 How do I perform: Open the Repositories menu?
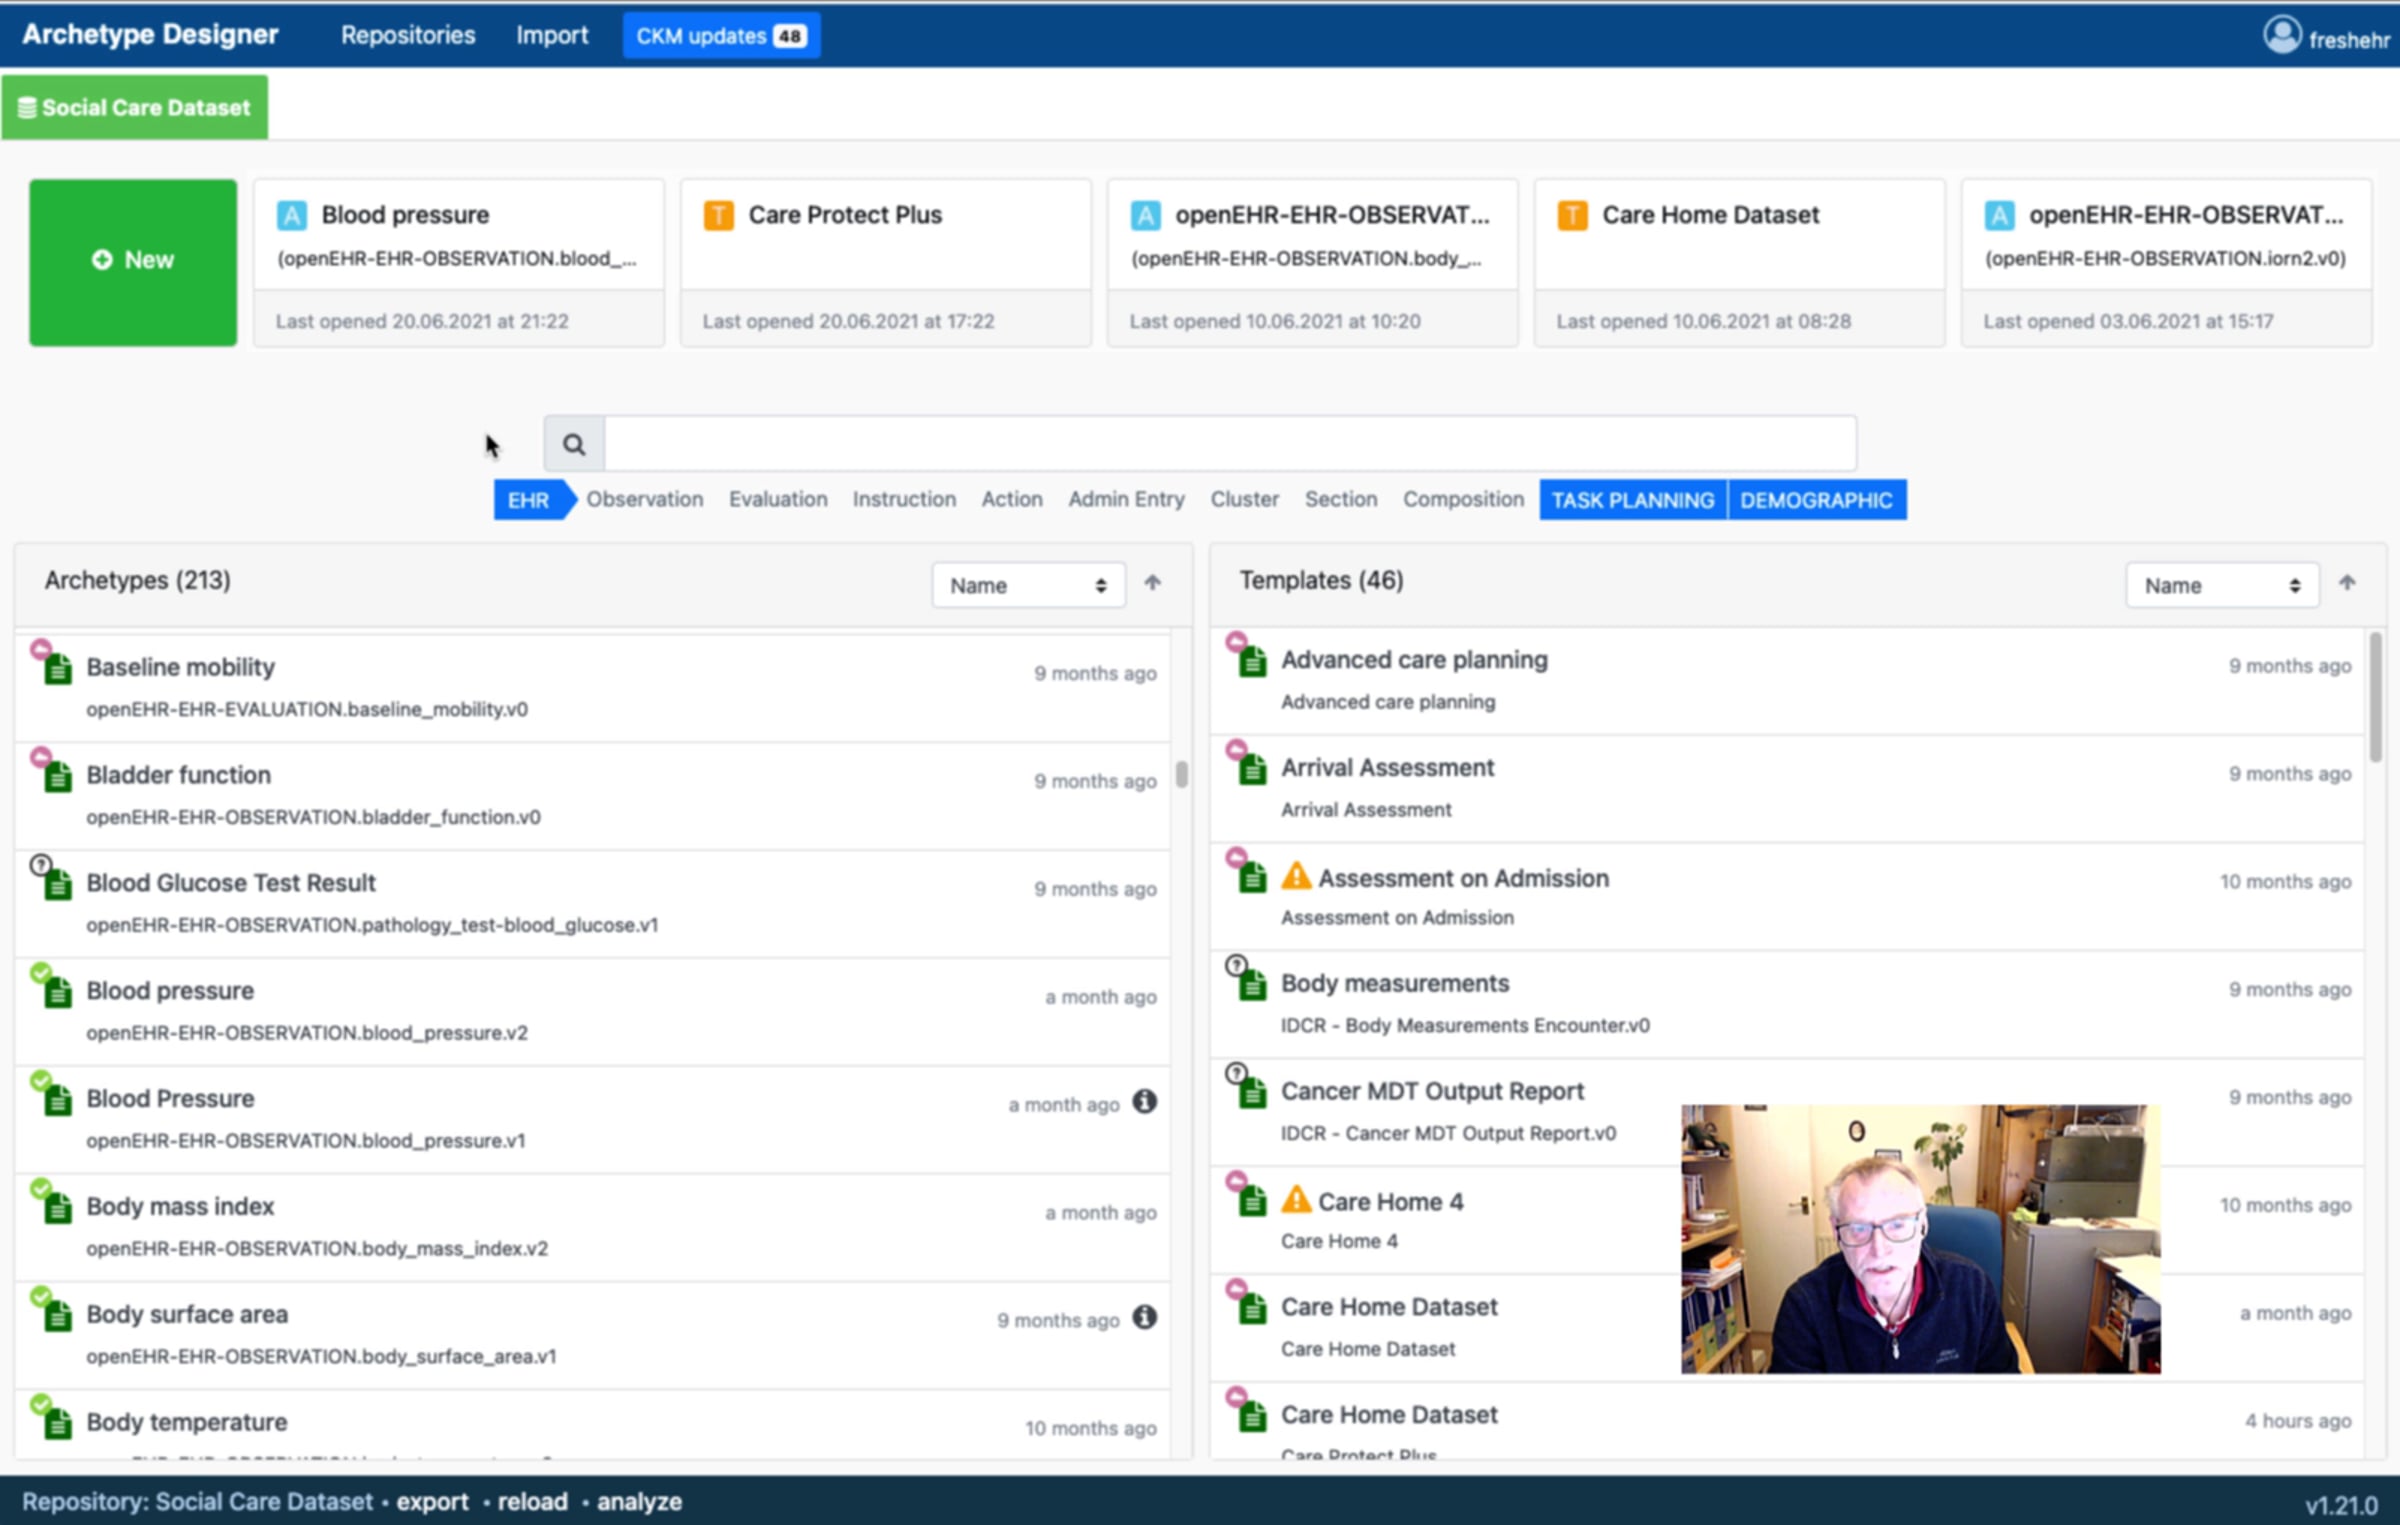[408, 36]
